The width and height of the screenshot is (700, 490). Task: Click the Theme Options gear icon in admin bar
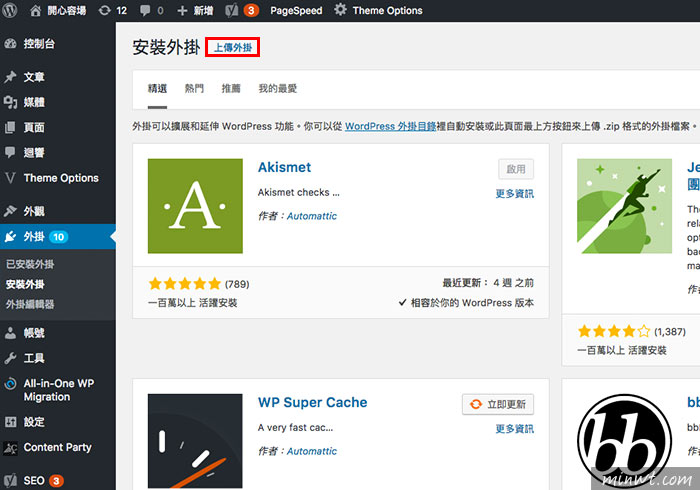coord(340,9)
